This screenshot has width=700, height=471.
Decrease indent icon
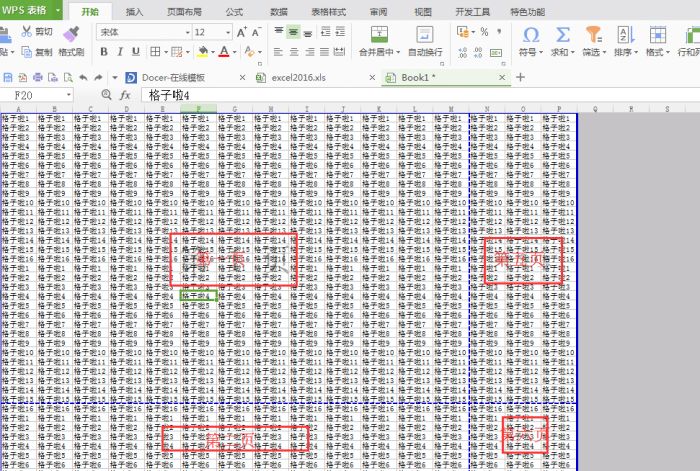[326, 32]
